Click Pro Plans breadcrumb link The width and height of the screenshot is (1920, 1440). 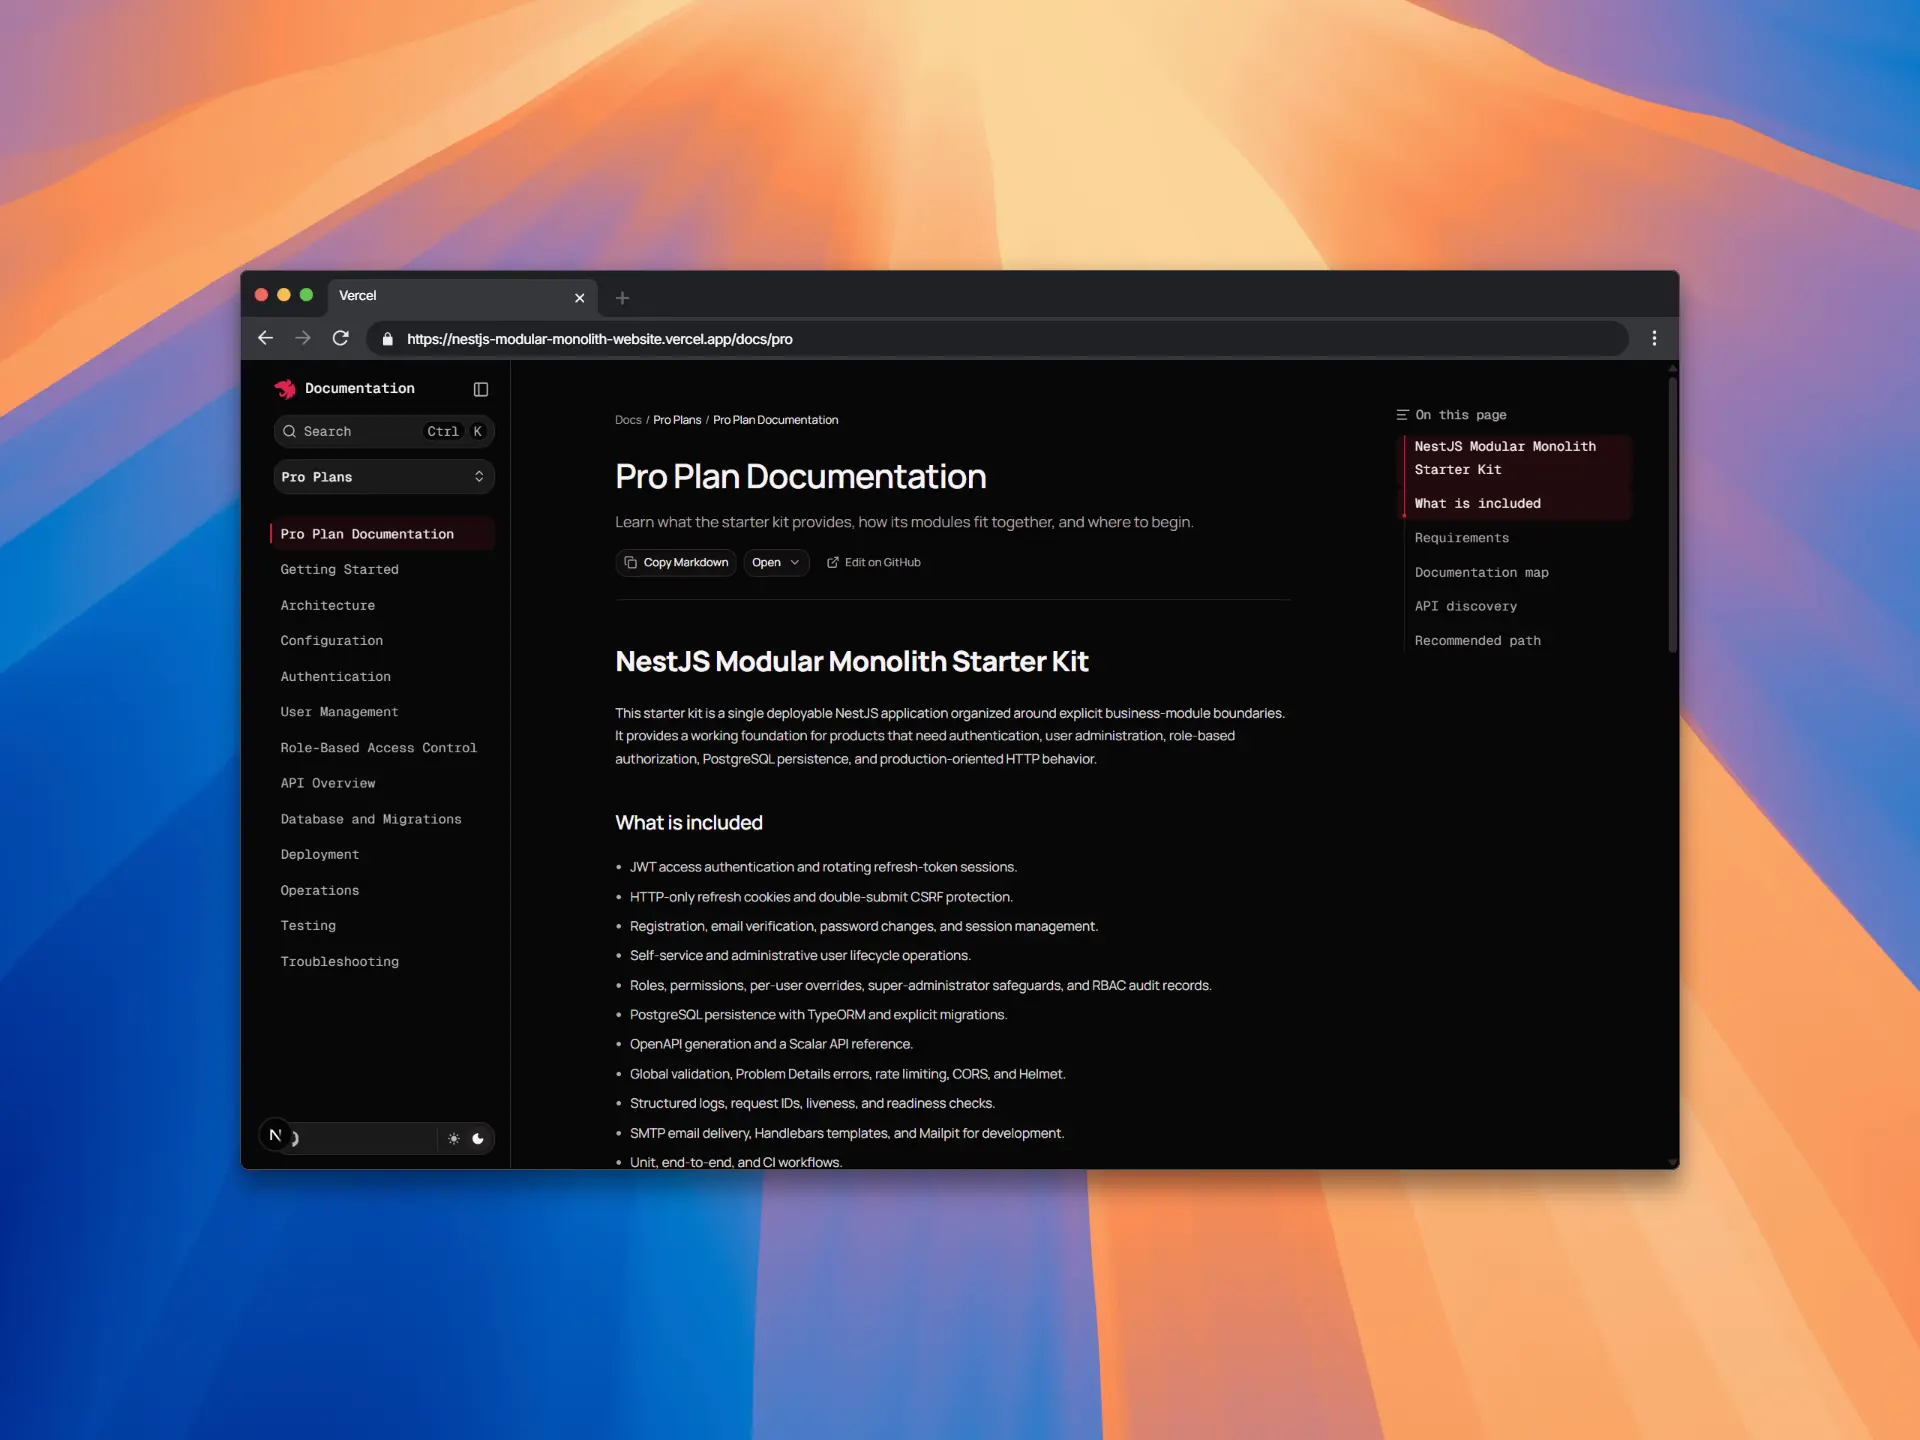tap(677, 420)
